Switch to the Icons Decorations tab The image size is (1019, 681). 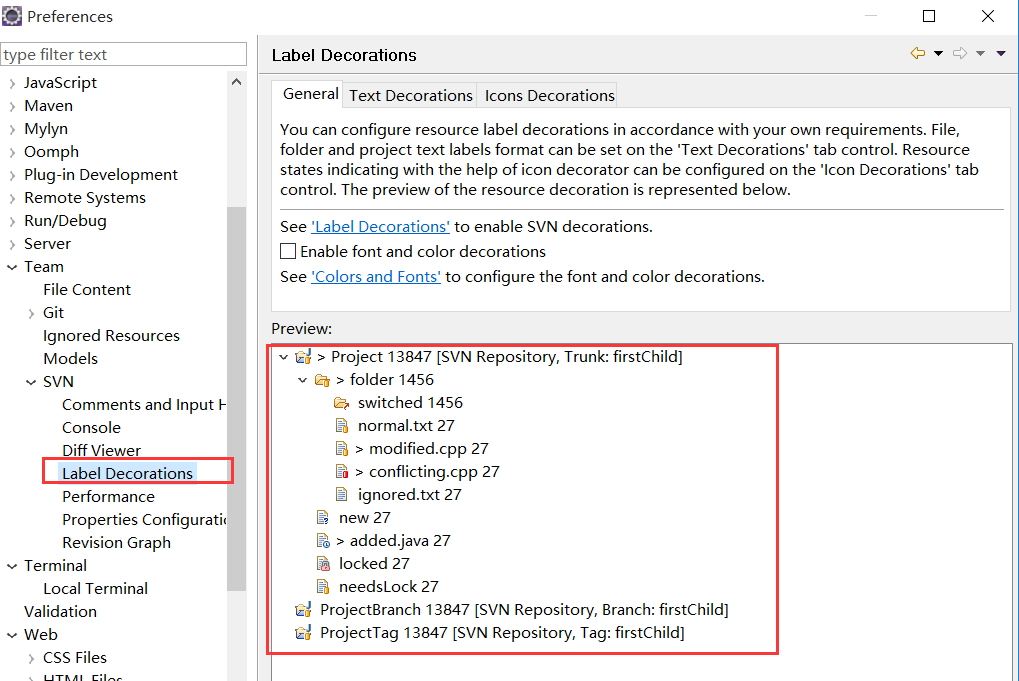pos(549,96)
